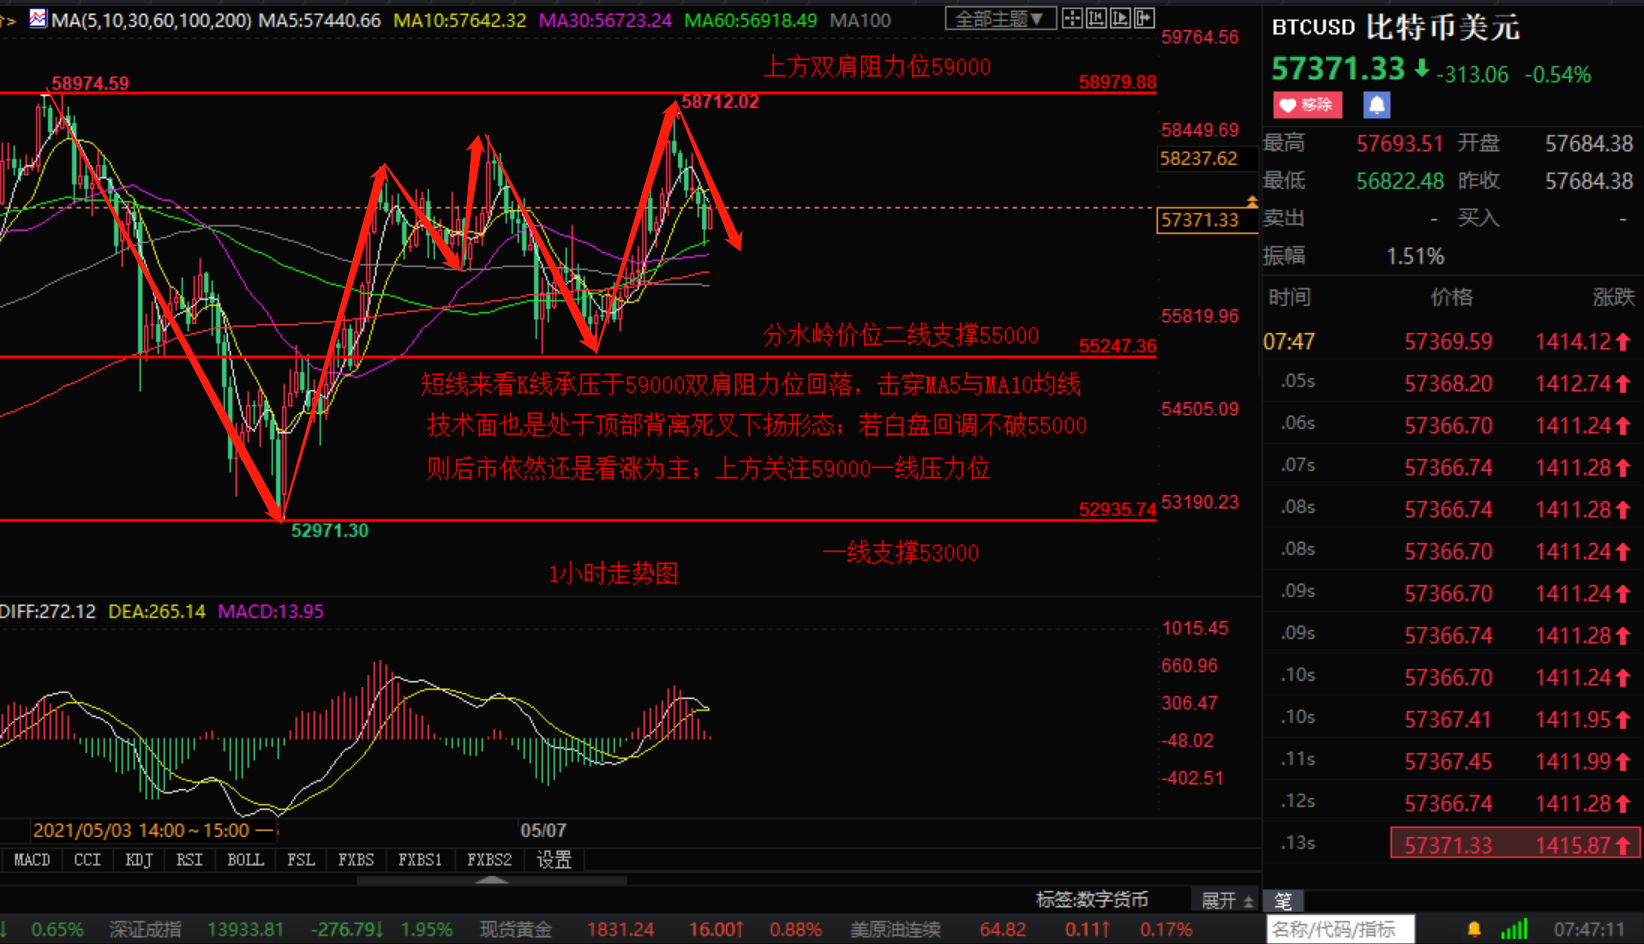Open the 设置 indicator settings
Image resolution: width=1644 pixels, height=944 pixels.
[554, 860]
